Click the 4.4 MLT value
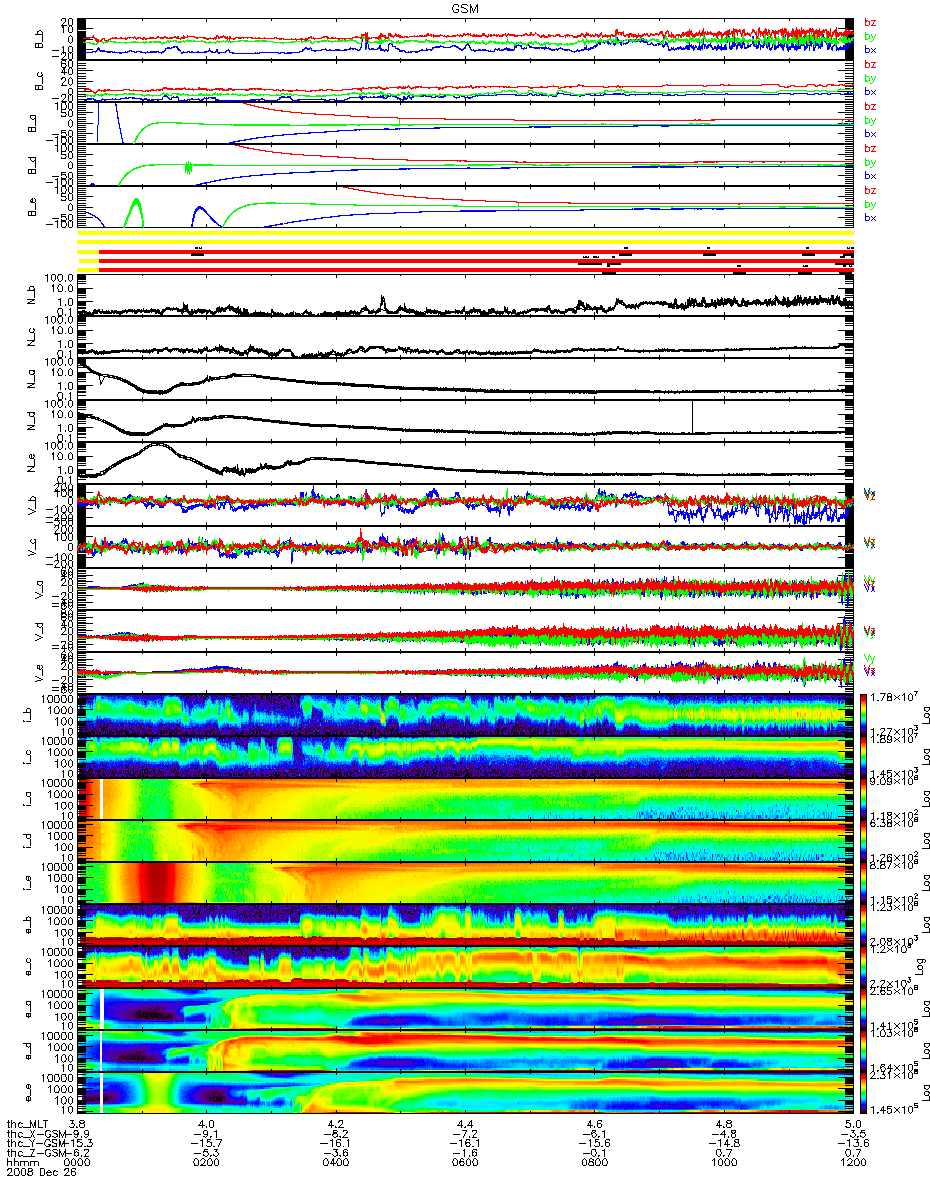Screen dimensions: 930x1200 (465, 1124)
